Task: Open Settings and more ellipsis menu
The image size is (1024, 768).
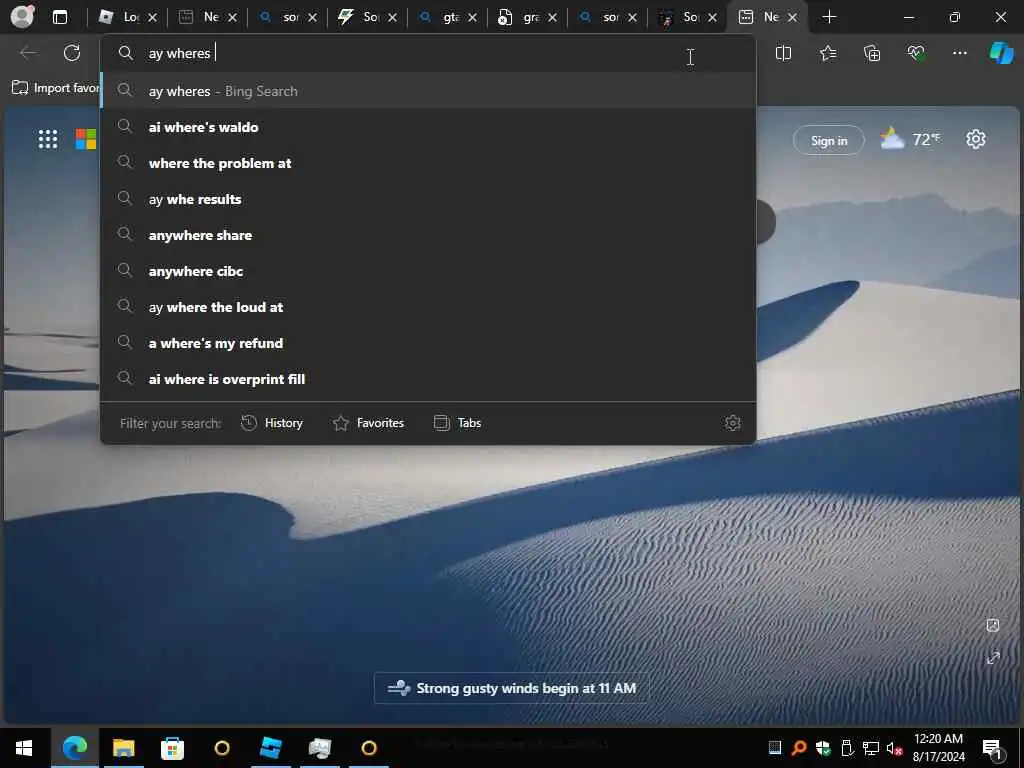Action: point(959,53)
